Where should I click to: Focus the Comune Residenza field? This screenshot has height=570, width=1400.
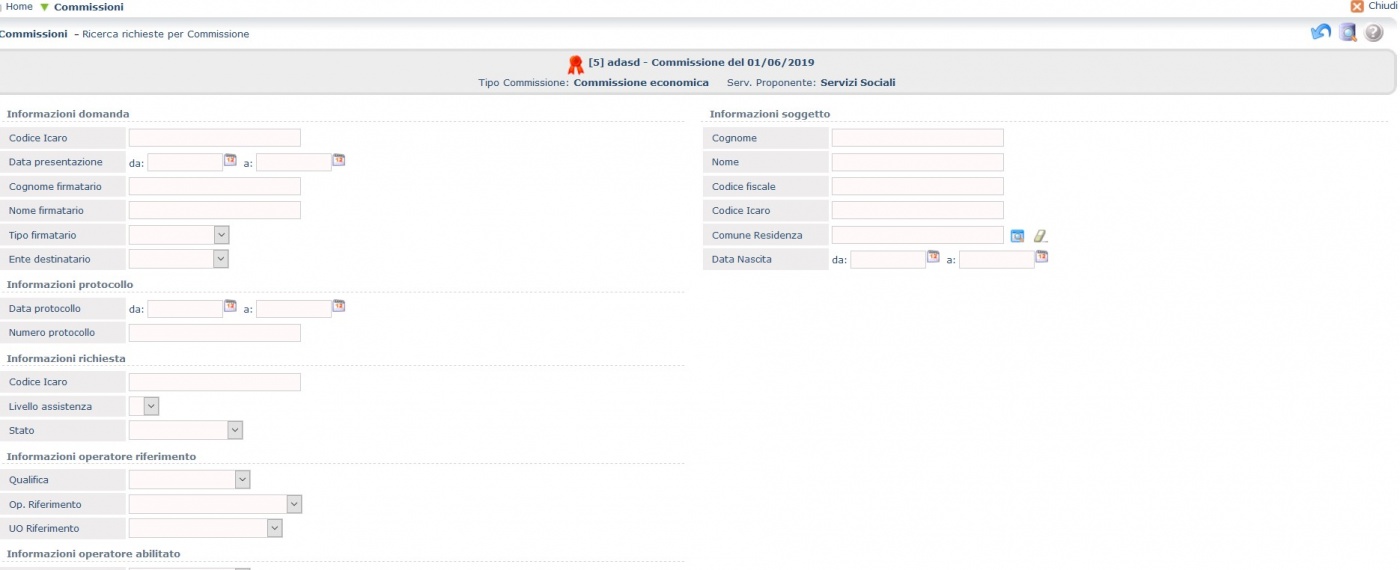[918, 235]
